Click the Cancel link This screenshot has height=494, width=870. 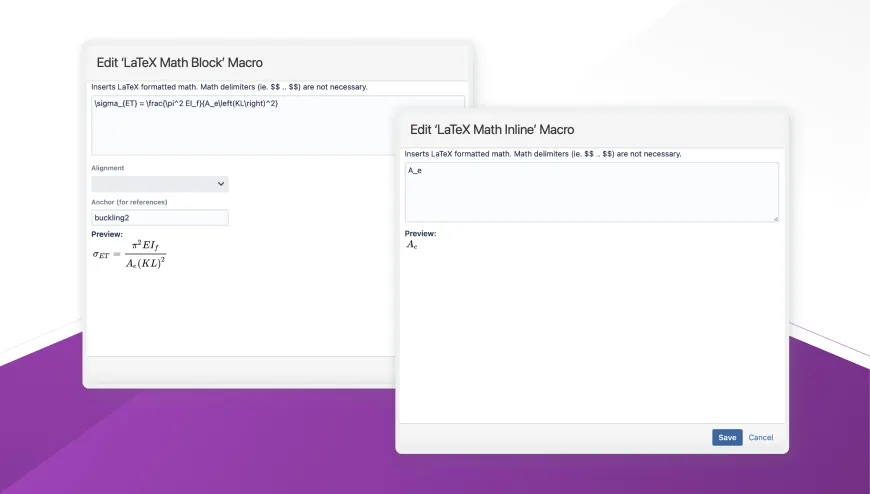click(x=761, y=437)
